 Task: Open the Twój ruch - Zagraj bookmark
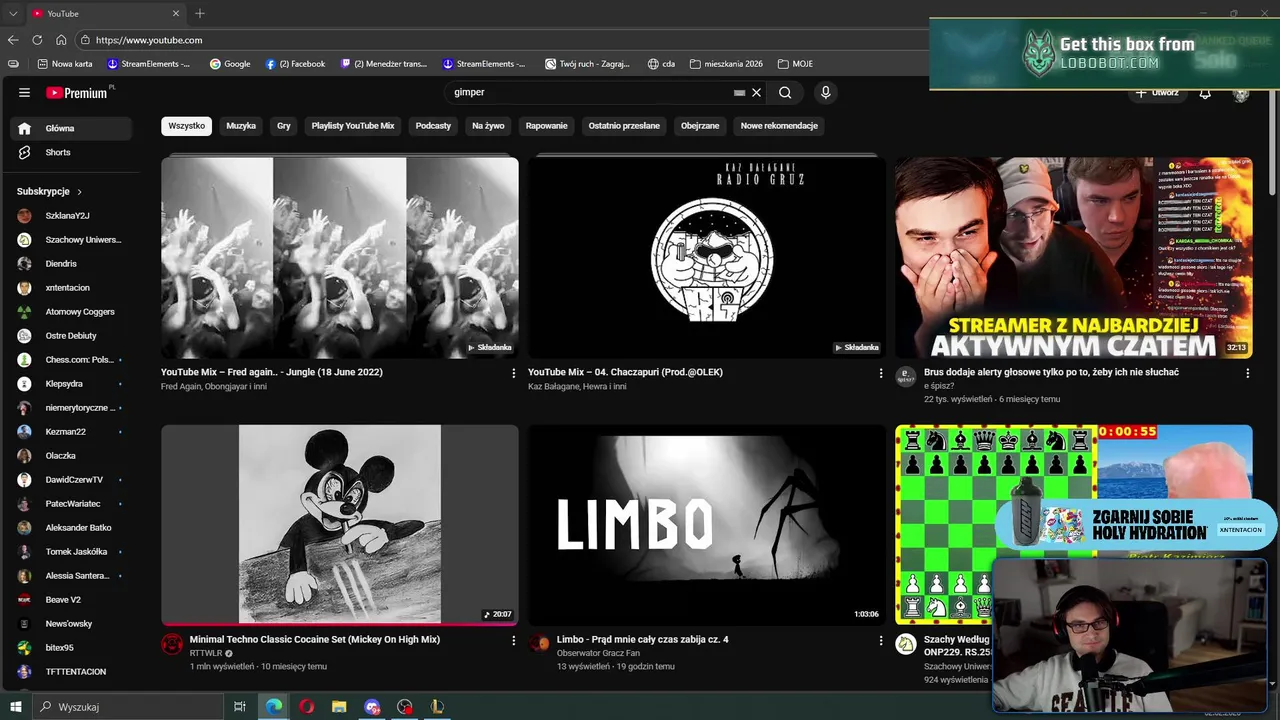pos(587,63)
